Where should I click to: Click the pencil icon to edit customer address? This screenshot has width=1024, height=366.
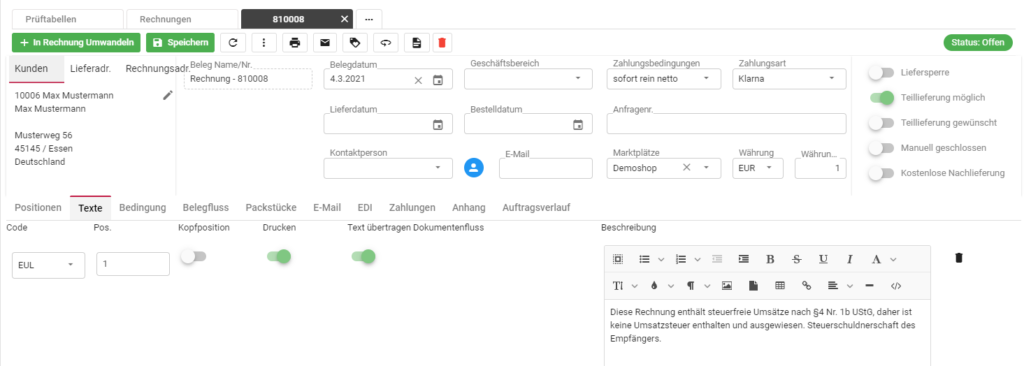[168, 95]
